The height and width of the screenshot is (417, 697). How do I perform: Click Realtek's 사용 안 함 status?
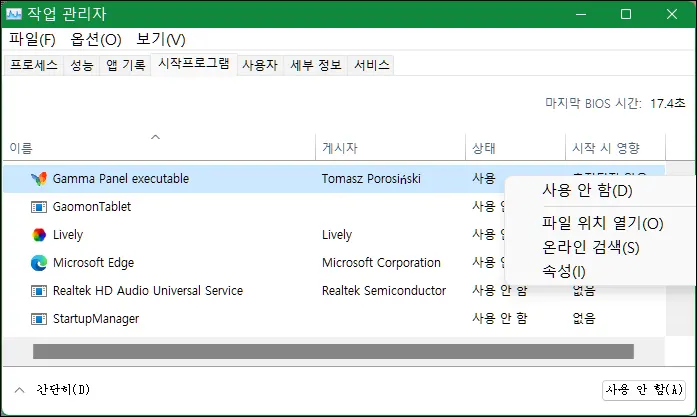click(500, 290)
